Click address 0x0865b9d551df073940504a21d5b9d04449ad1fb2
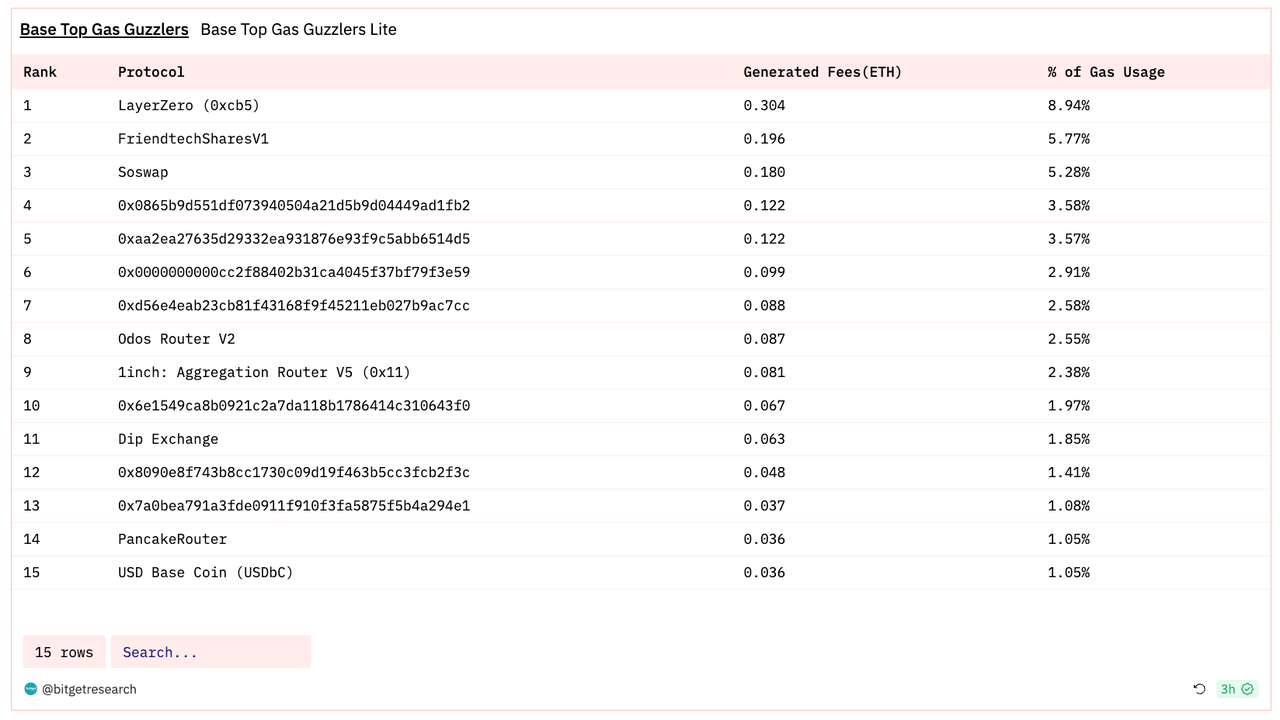This screenshot has height=720, width=1280. tap(294, 205)
